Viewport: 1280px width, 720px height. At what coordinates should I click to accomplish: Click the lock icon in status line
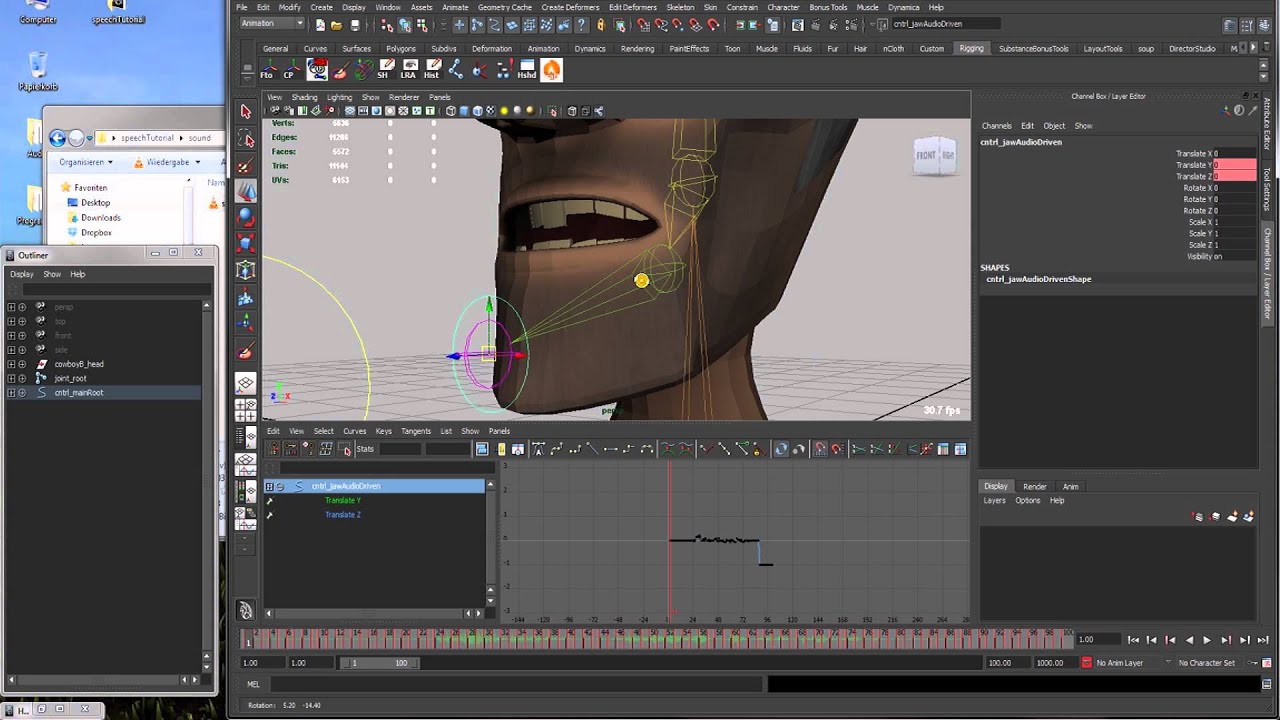point(601,25)
